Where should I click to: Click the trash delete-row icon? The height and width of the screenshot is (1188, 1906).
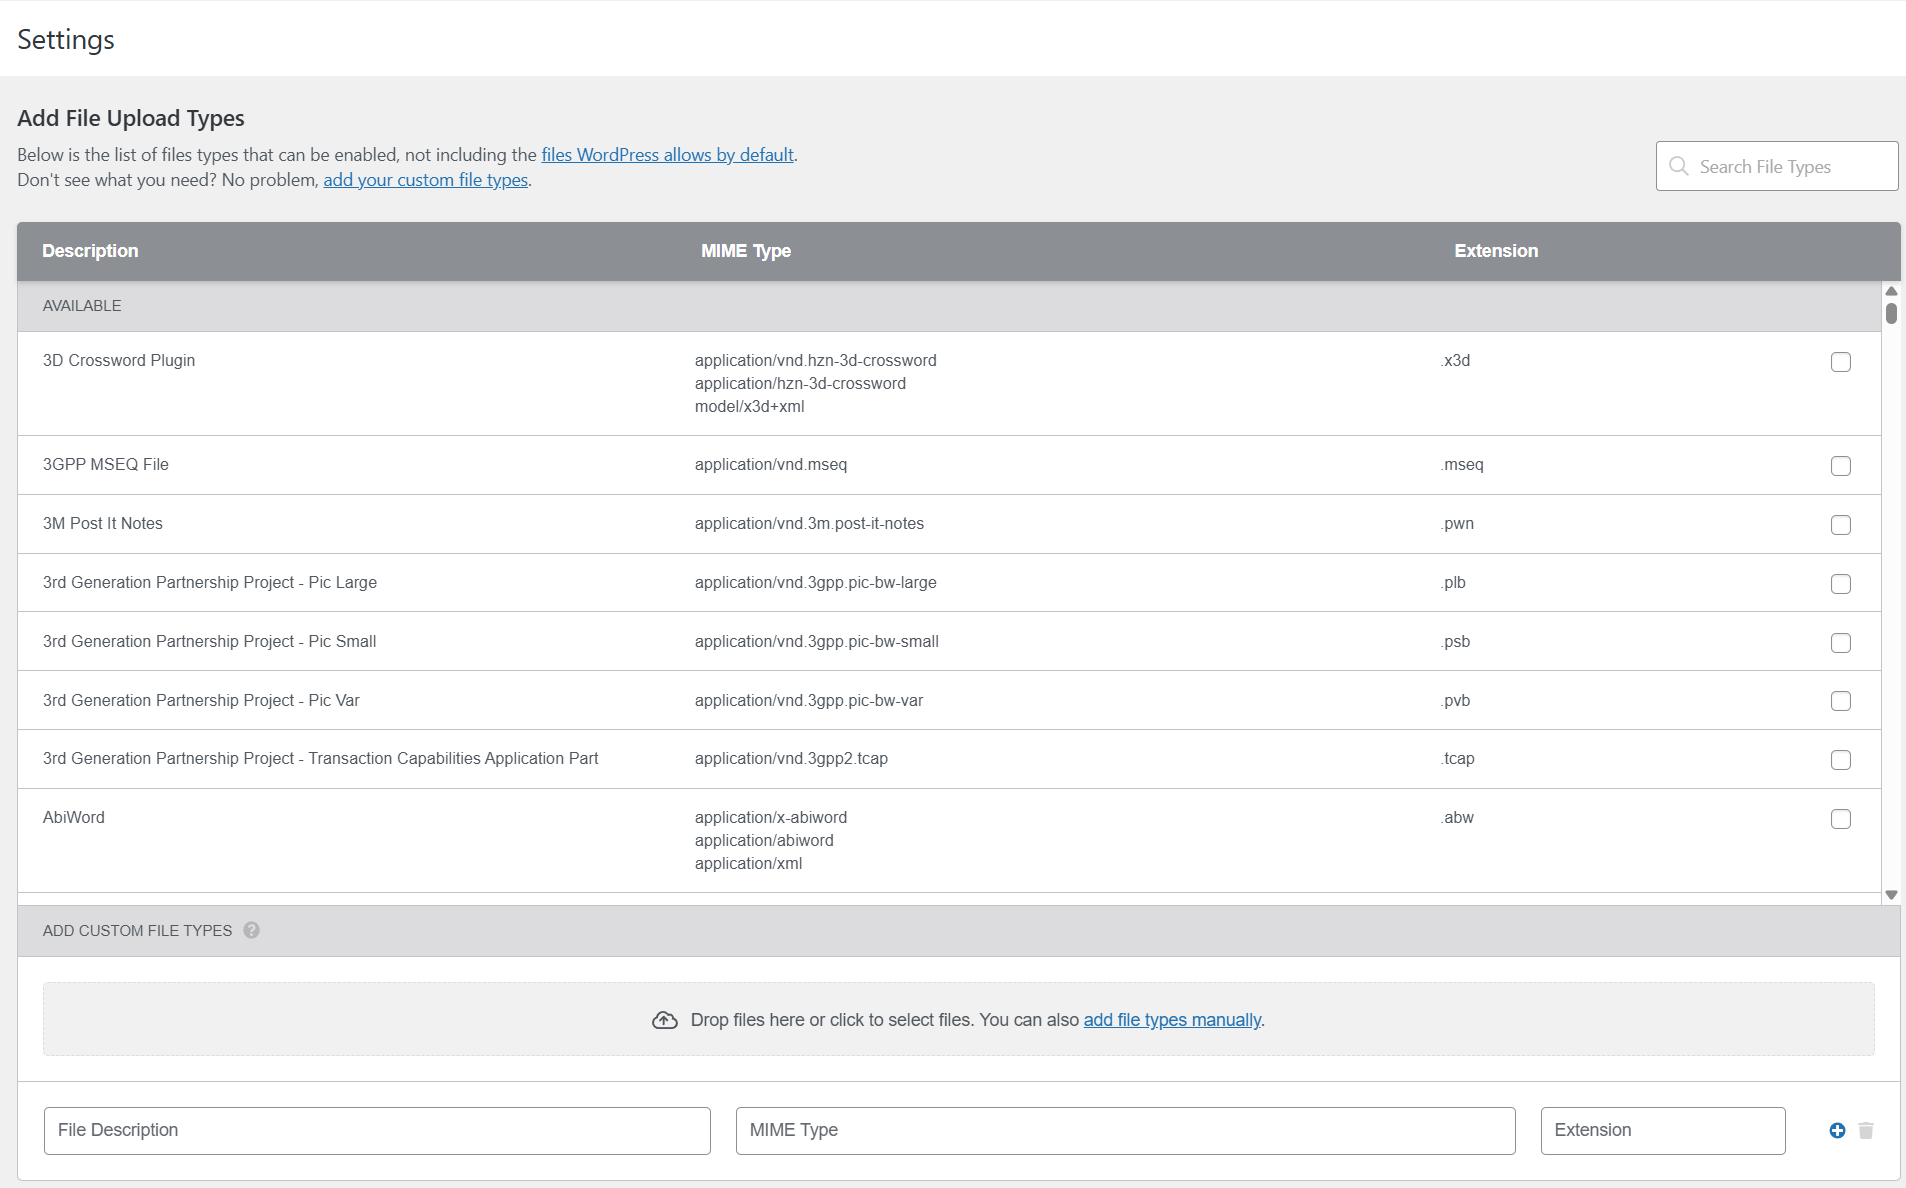[x=1866, y=1130]
